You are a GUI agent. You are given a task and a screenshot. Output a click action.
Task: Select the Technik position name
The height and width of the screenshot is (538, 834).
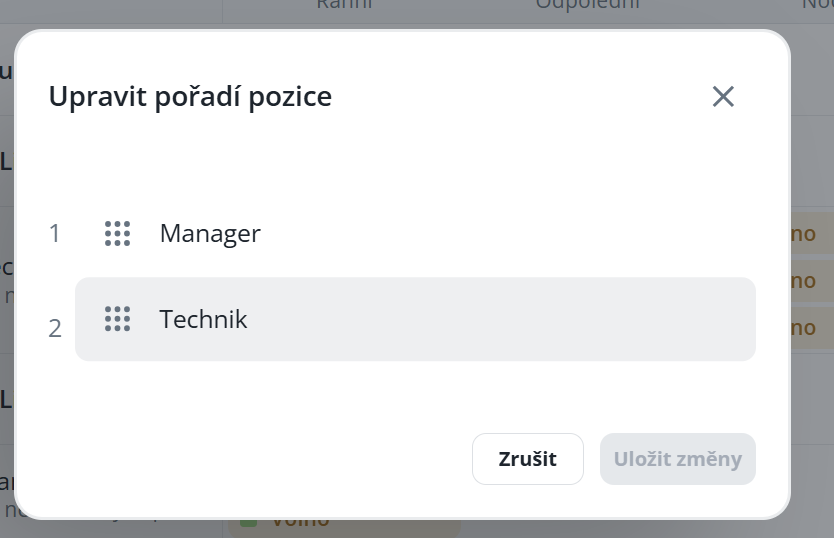pos(203,319)
